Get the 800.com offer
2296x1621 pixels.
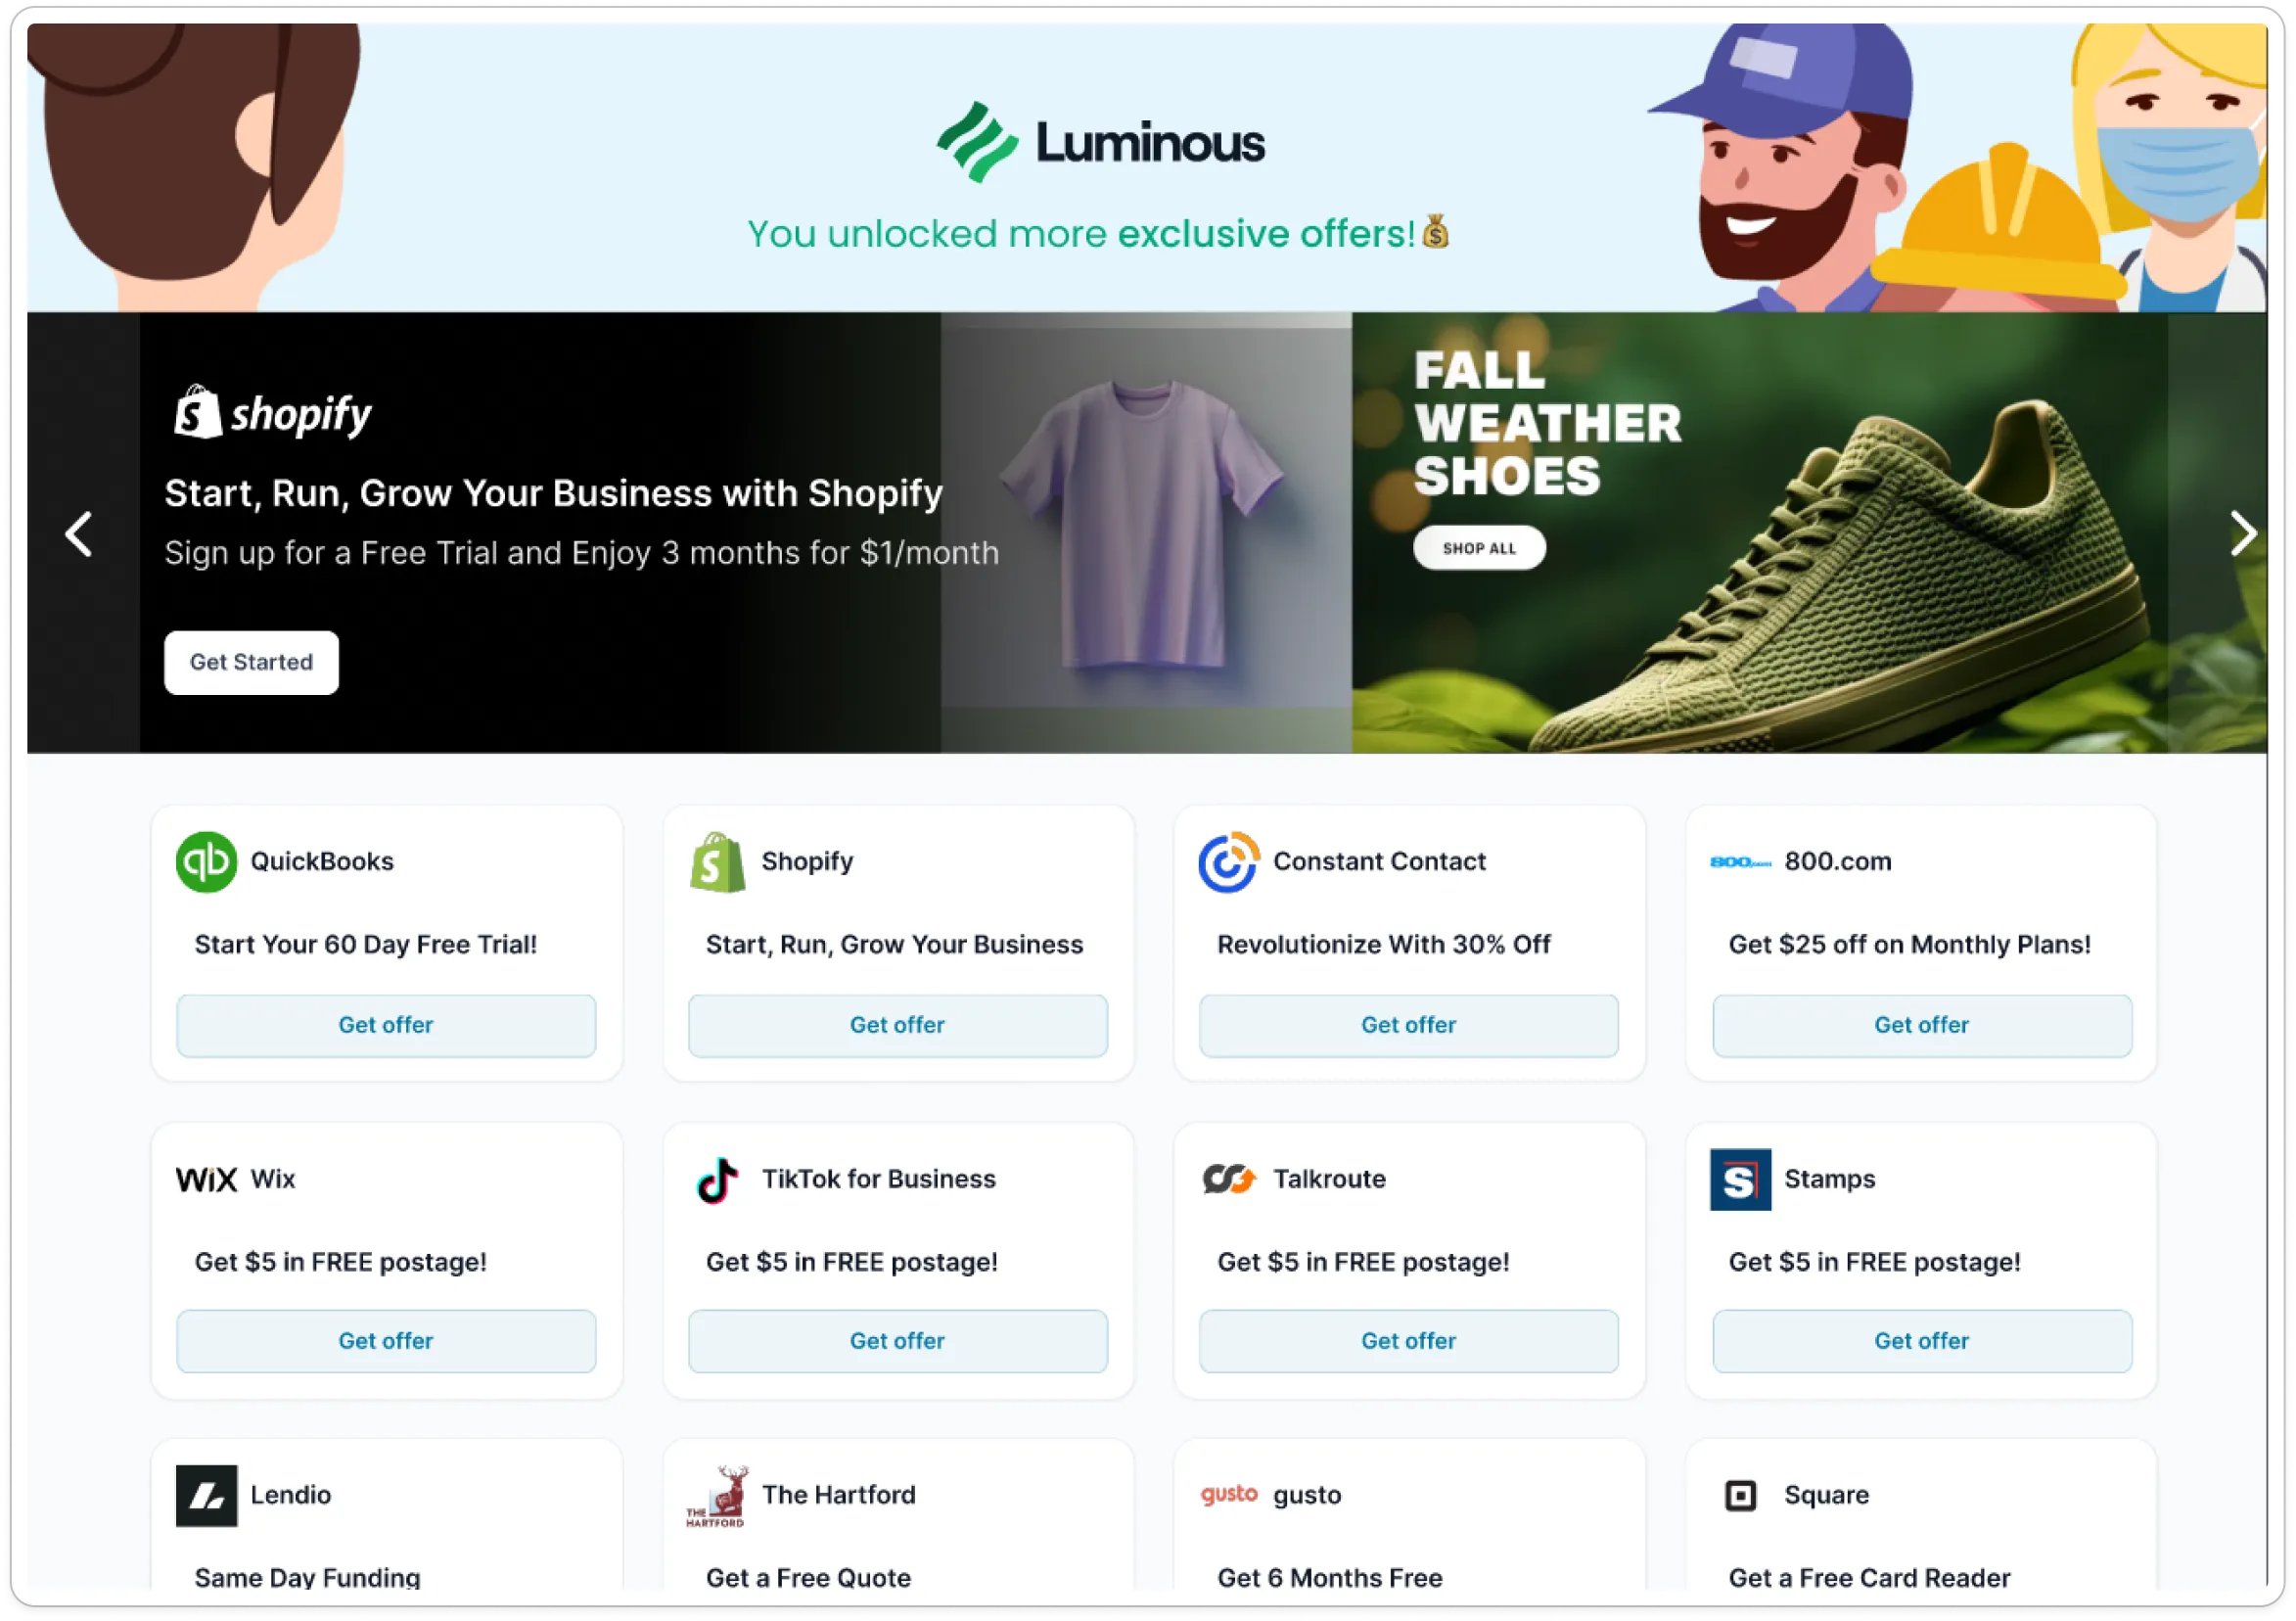1922,1025
